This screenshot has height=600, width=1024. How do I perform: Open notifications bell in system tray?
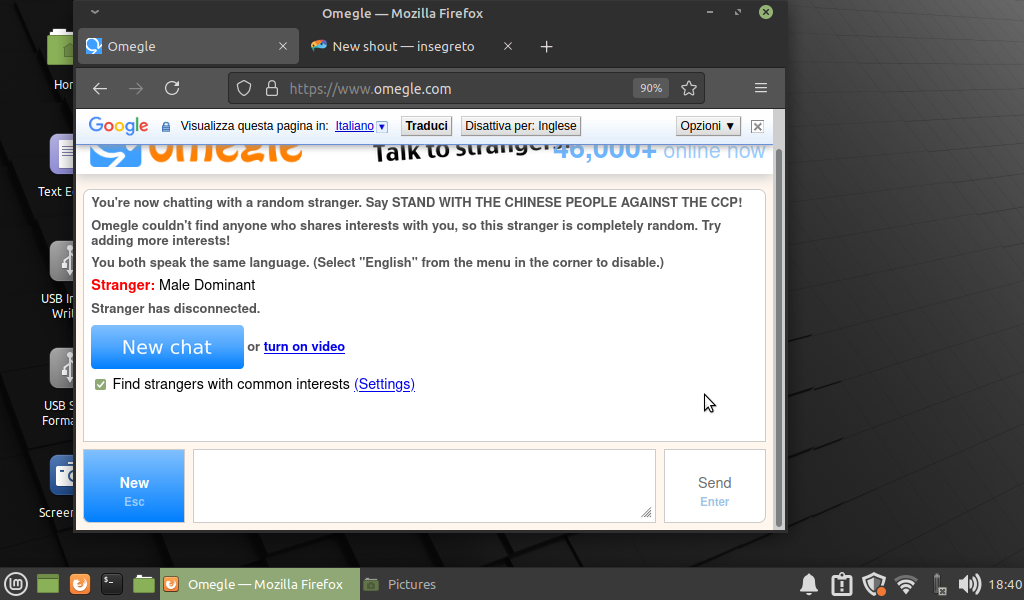809,584
